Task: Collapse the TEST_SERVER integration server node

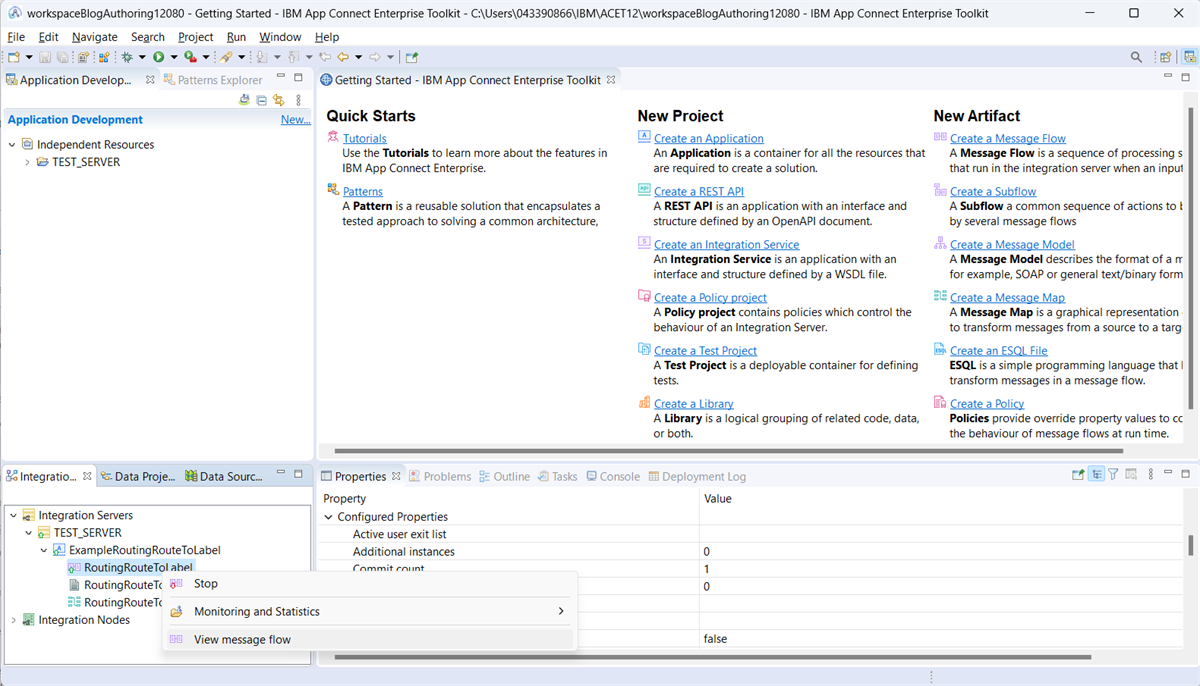Action: [x=28, y=532]
